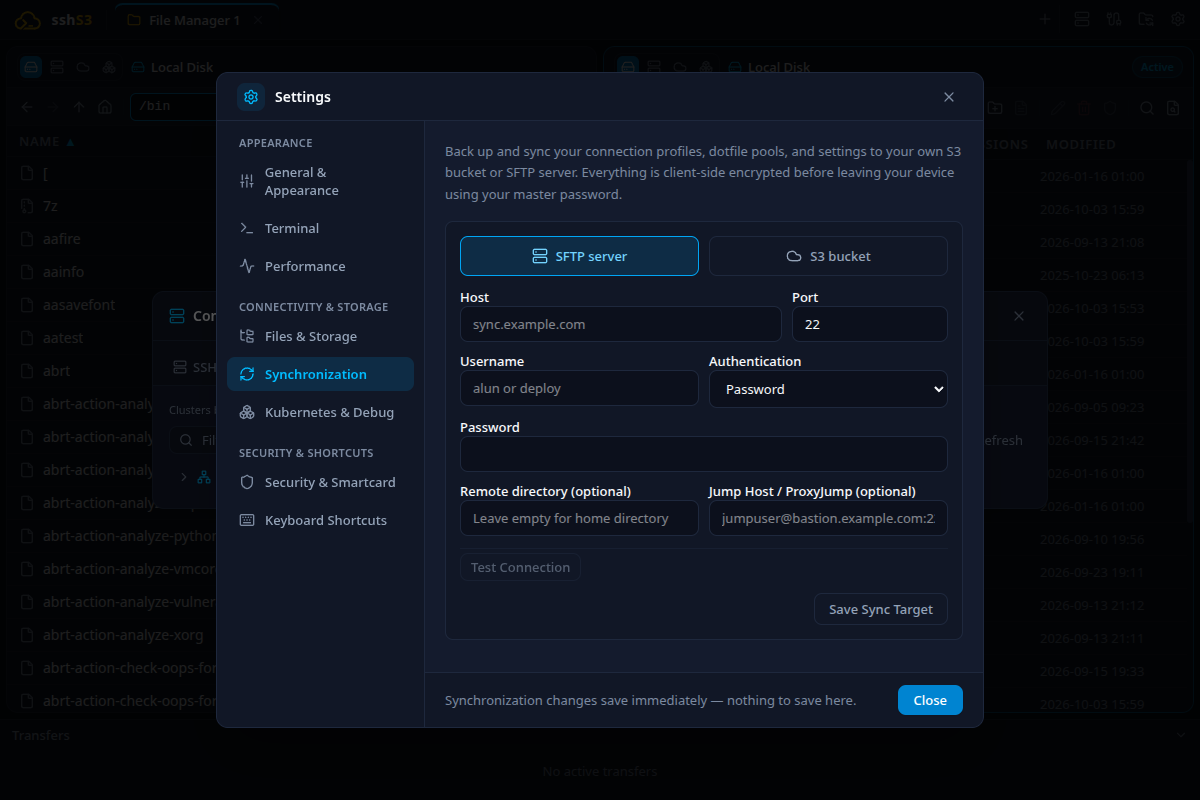Switch to the S3 bucket sync target
This screenshot has width=1200, height=800.
point(828,256)
